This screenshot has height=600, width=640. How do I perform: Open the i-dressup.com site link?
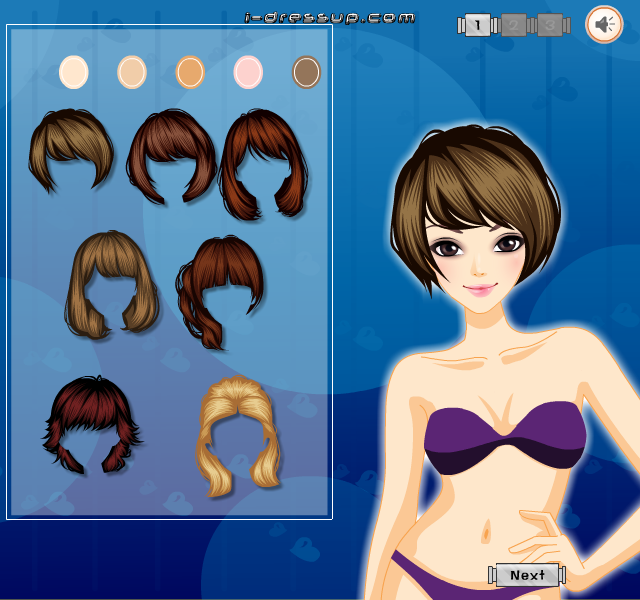coord(329,18)
